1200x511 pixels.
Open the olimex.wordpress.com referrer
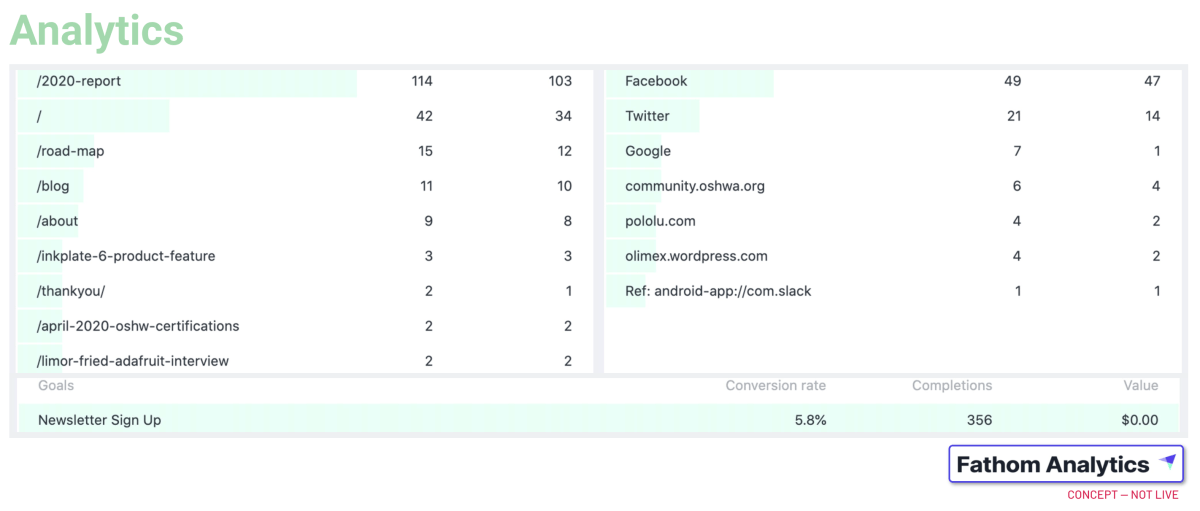click(x=893, y=256)
